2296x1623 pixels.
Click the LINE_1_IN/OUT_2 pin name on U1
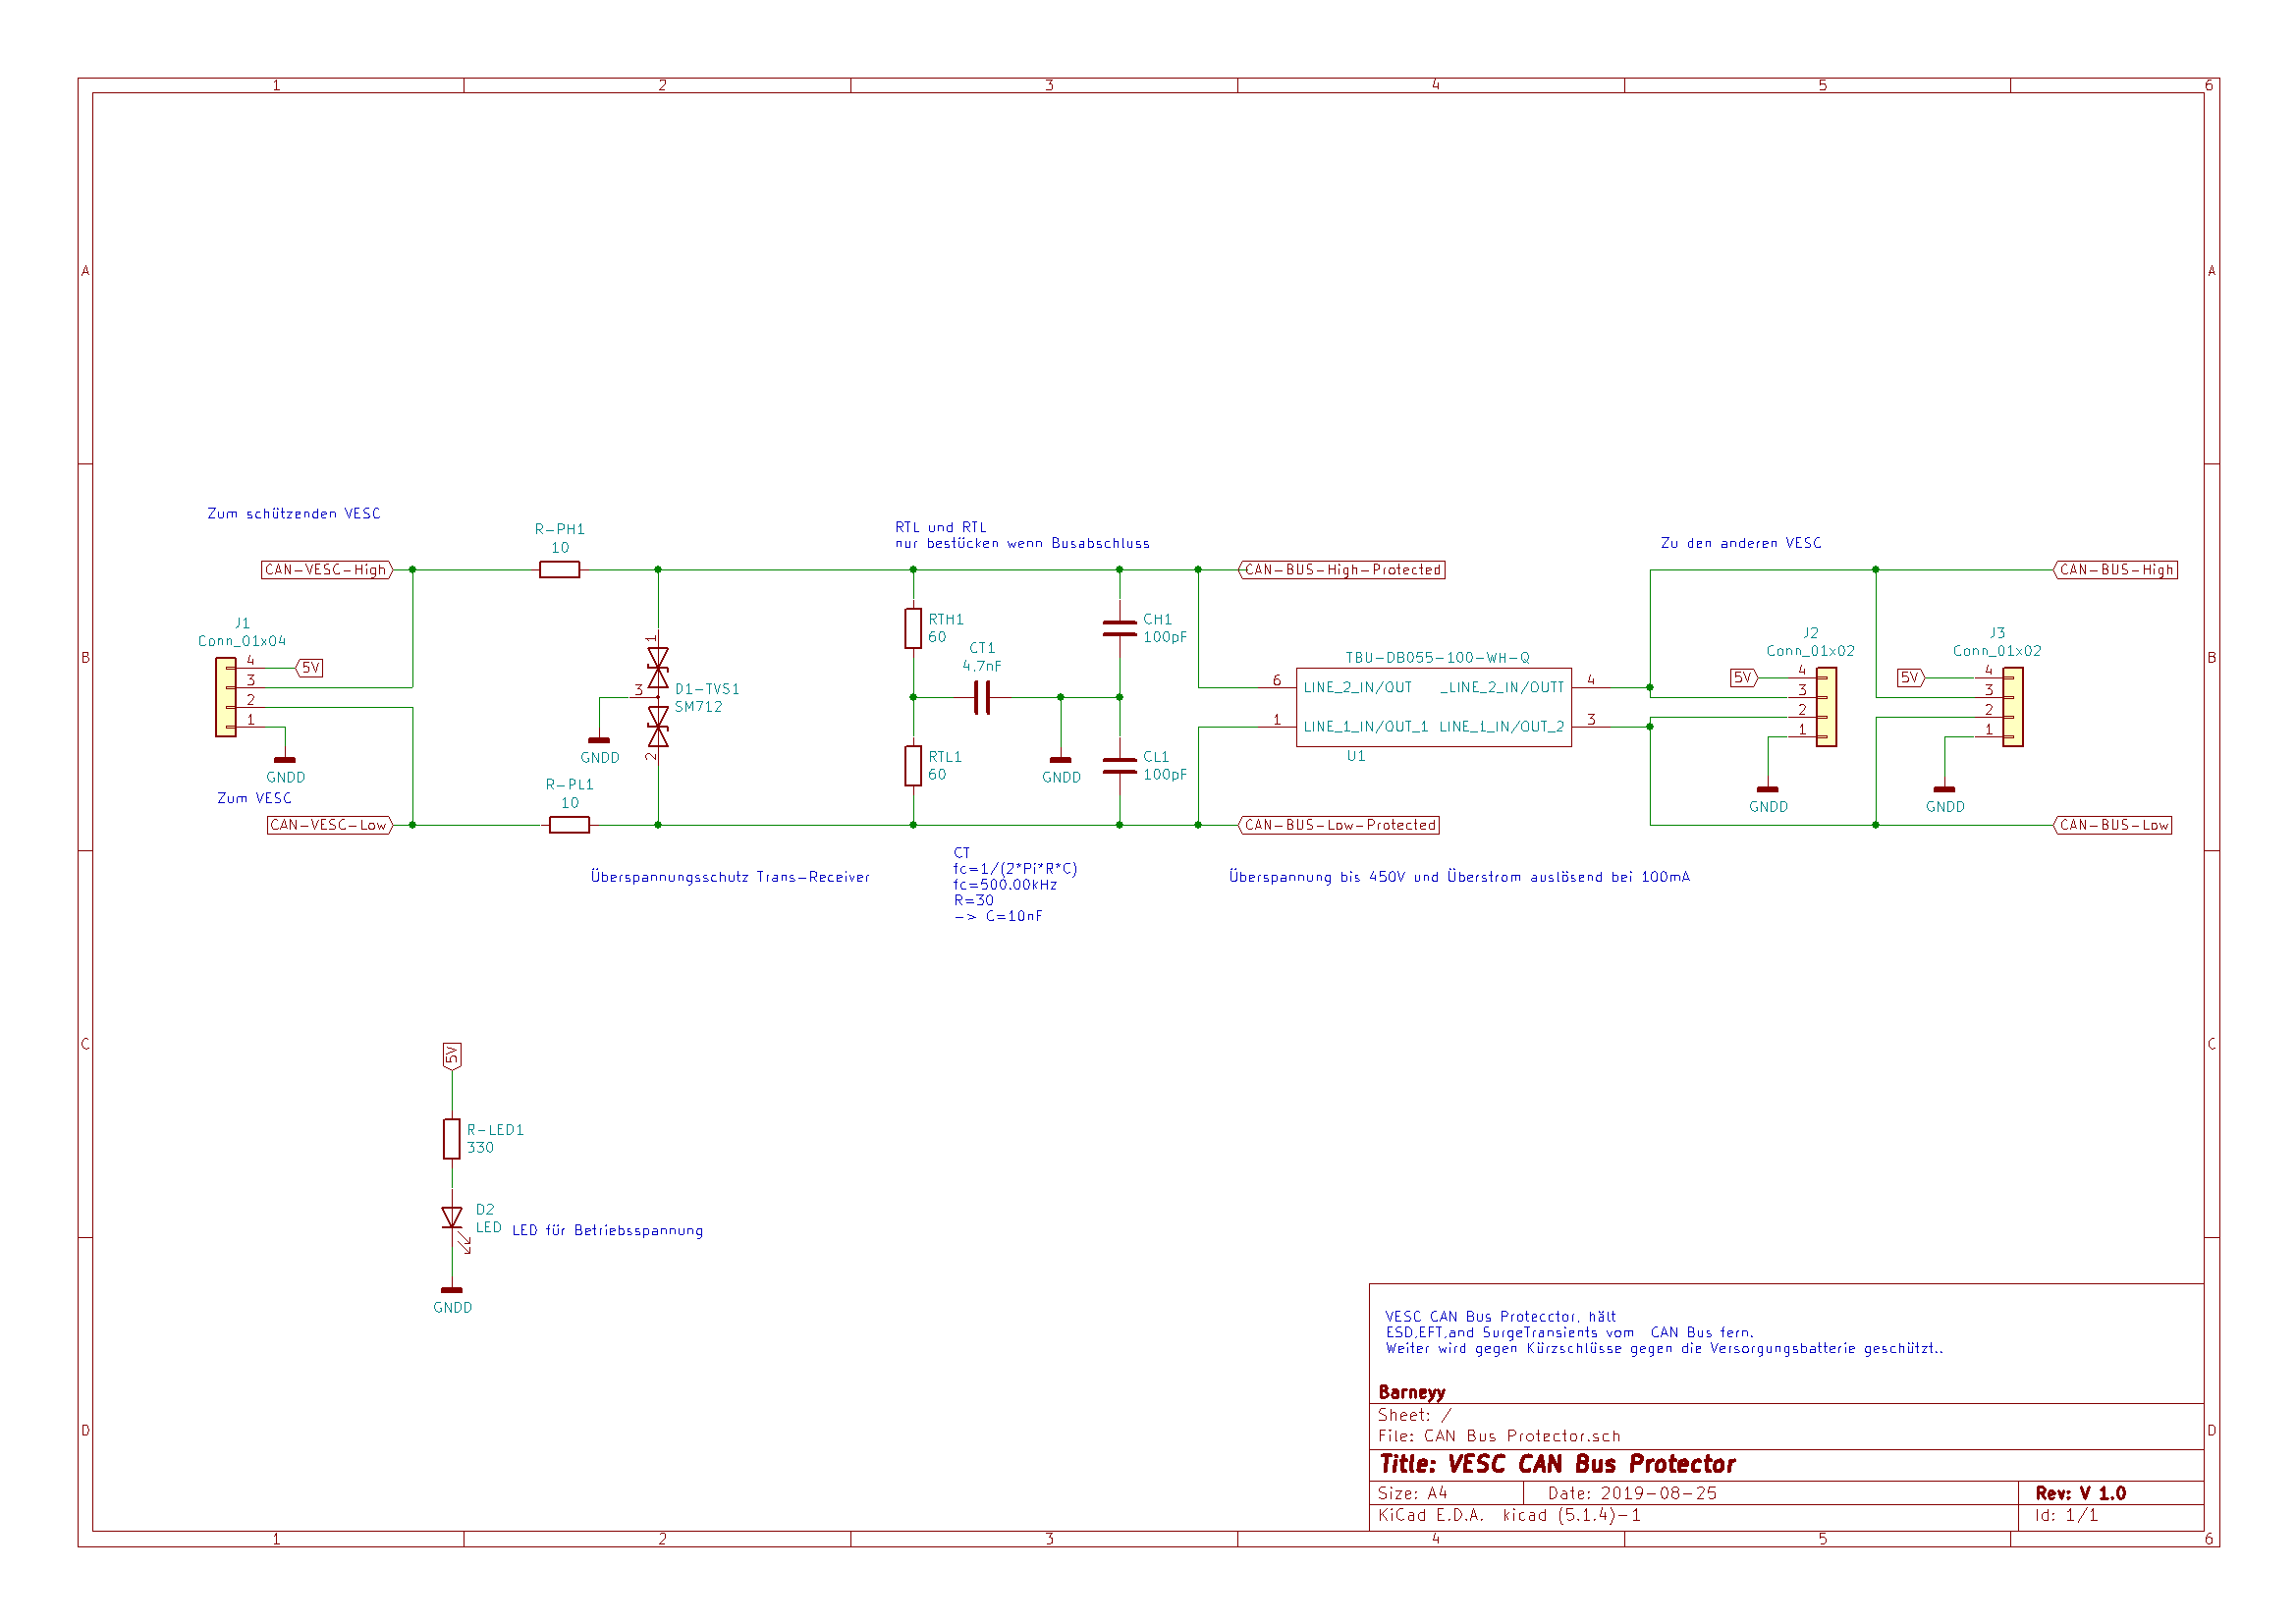coord(1501,727)
